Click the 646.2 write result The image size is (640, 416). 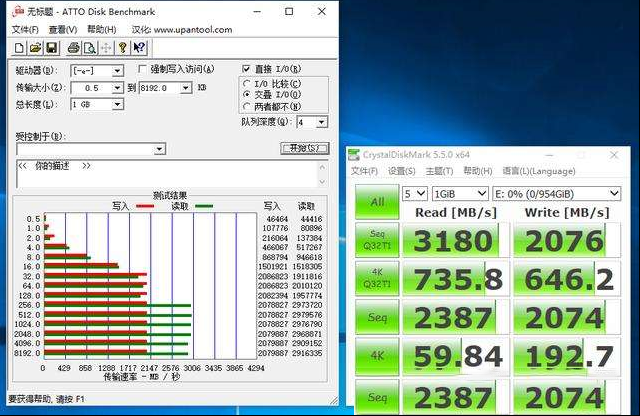(x=567, y=279)
